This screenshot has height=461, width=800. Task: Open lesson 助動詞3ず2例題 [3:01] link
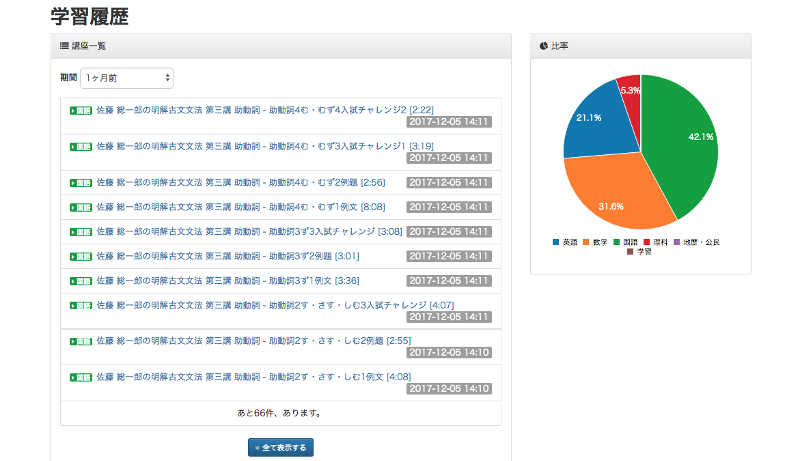tap(228, 255)
